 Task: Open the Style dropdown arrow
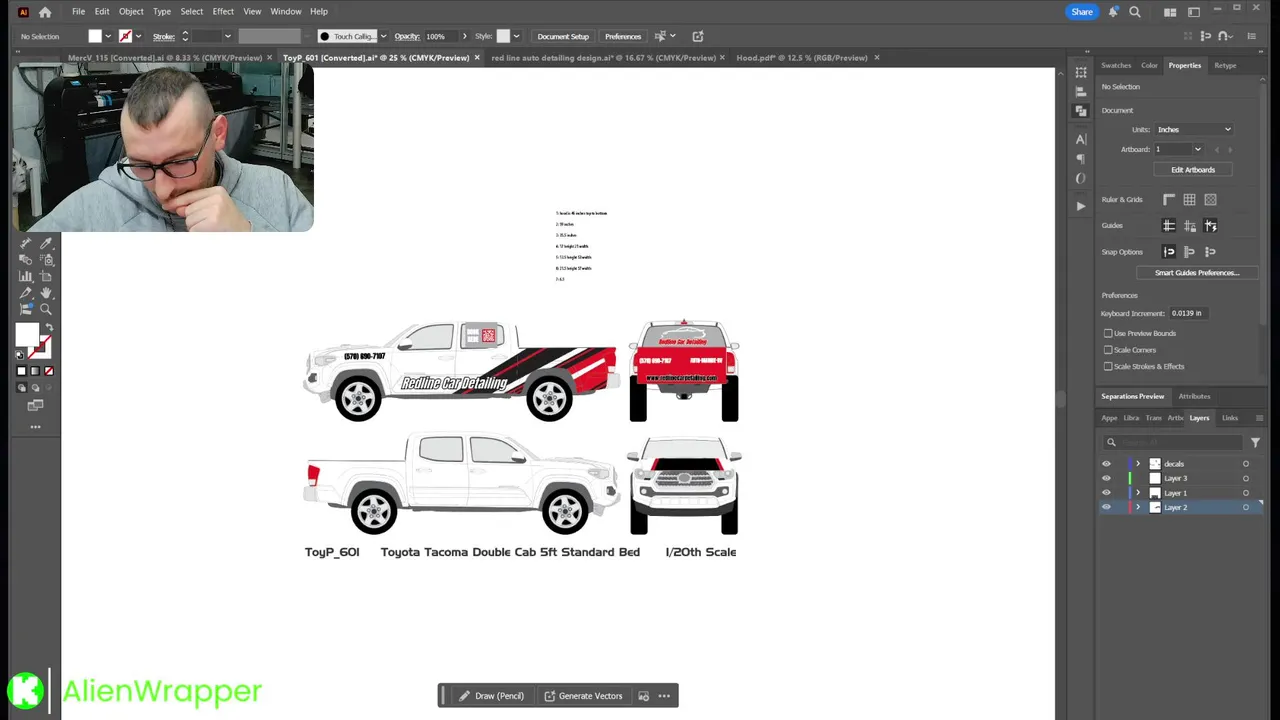pos(518,36)
